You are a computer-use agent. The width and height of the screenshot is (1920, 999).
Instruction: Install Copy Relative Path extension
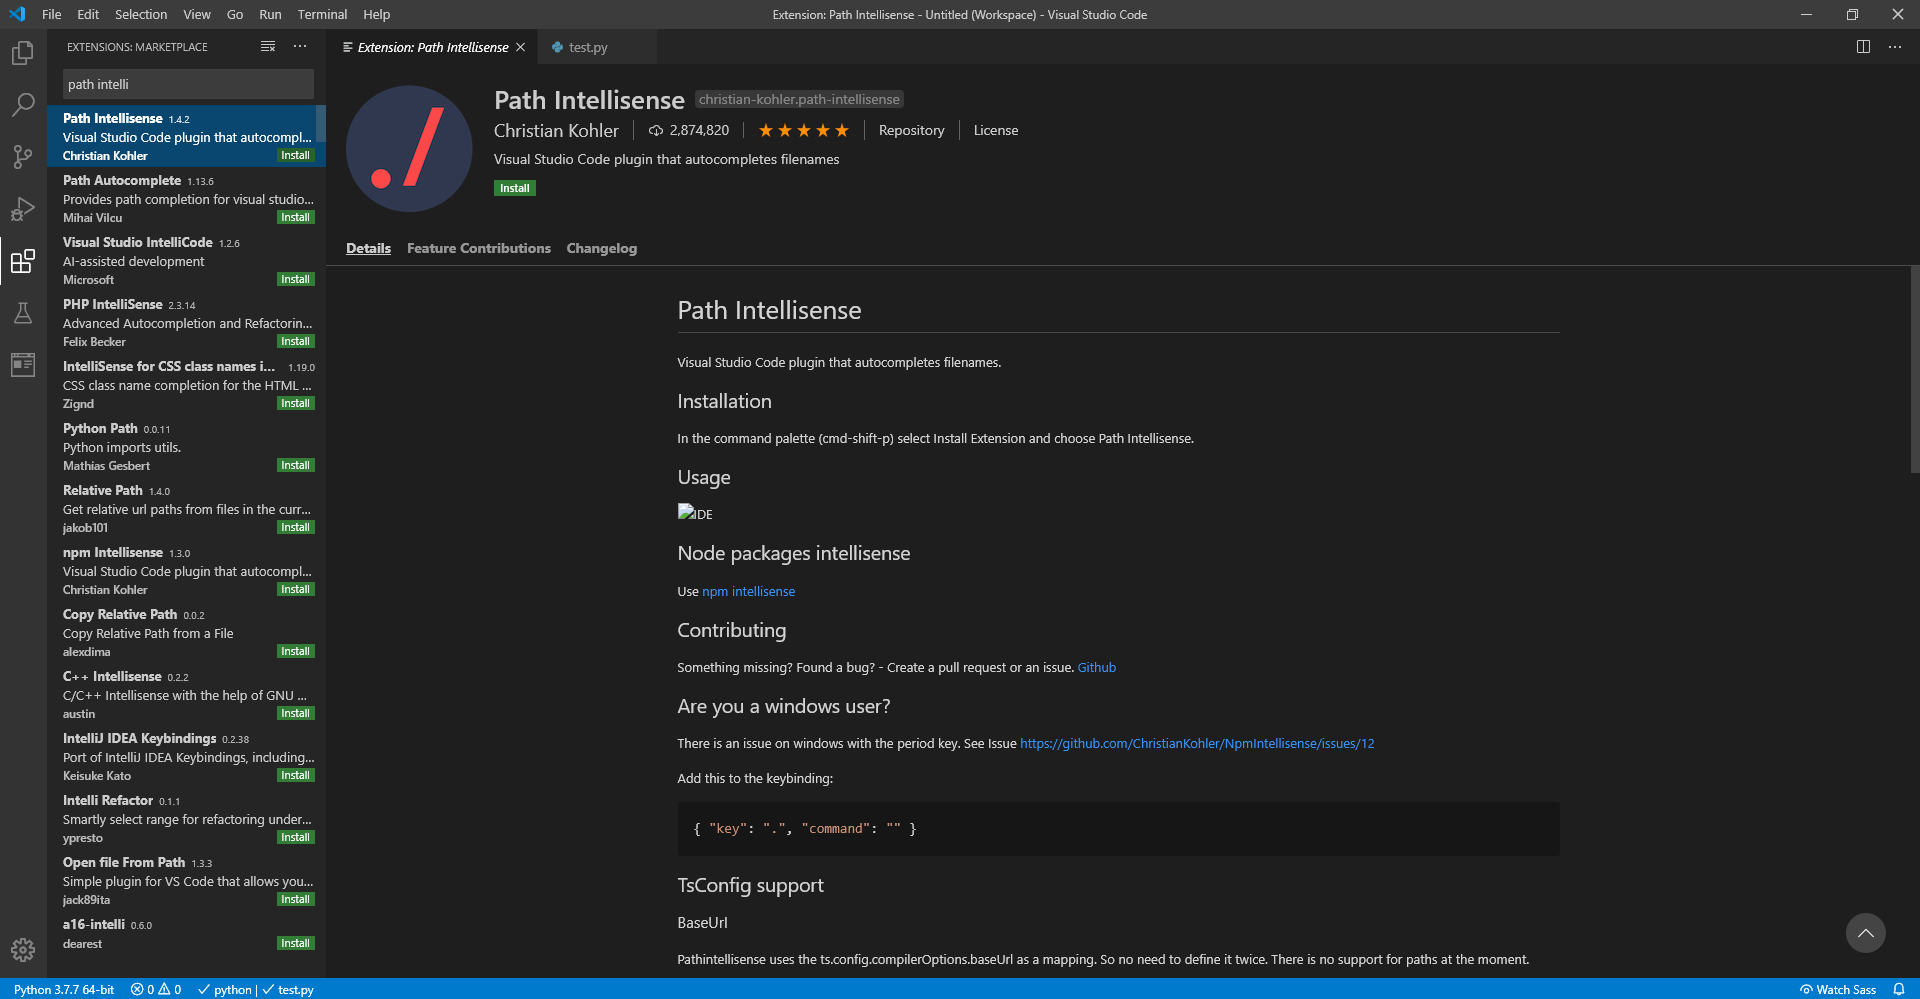pyautogui.click(x=295, y=651)
